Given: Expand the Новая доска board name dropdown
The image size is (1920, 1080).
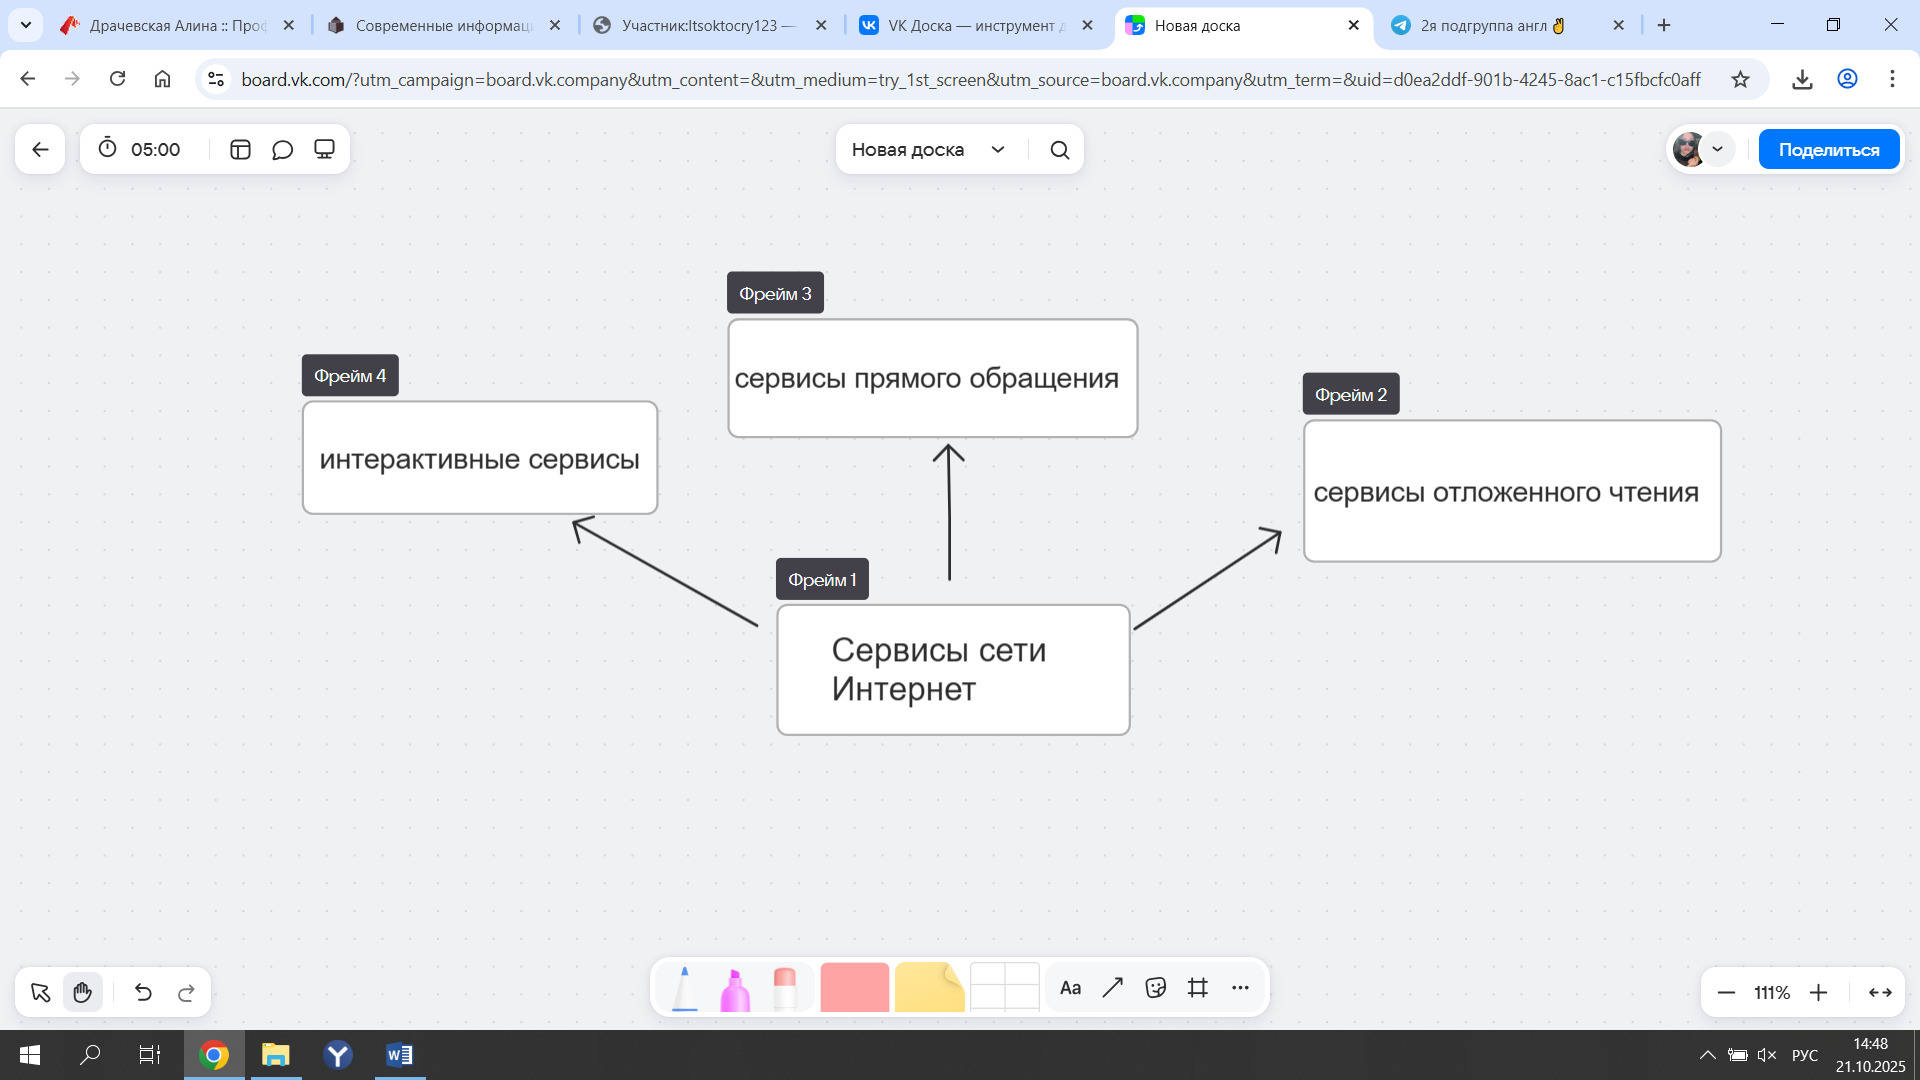Looking at the screenshot, I should (x=997, y=150).
